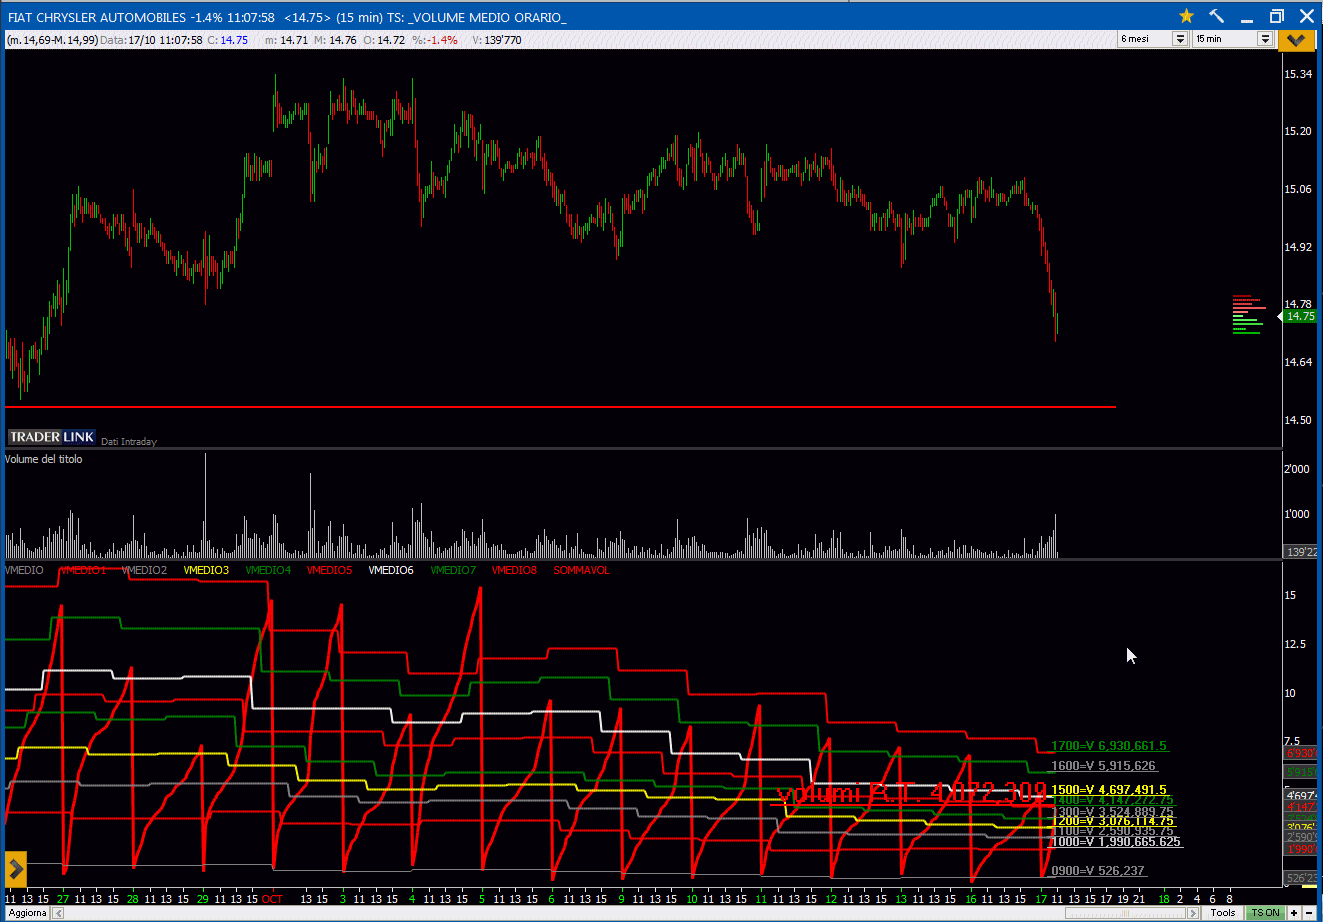Click the current price tag 14.75
The height and width of the screenshot is (922, 1323).
1300,316
